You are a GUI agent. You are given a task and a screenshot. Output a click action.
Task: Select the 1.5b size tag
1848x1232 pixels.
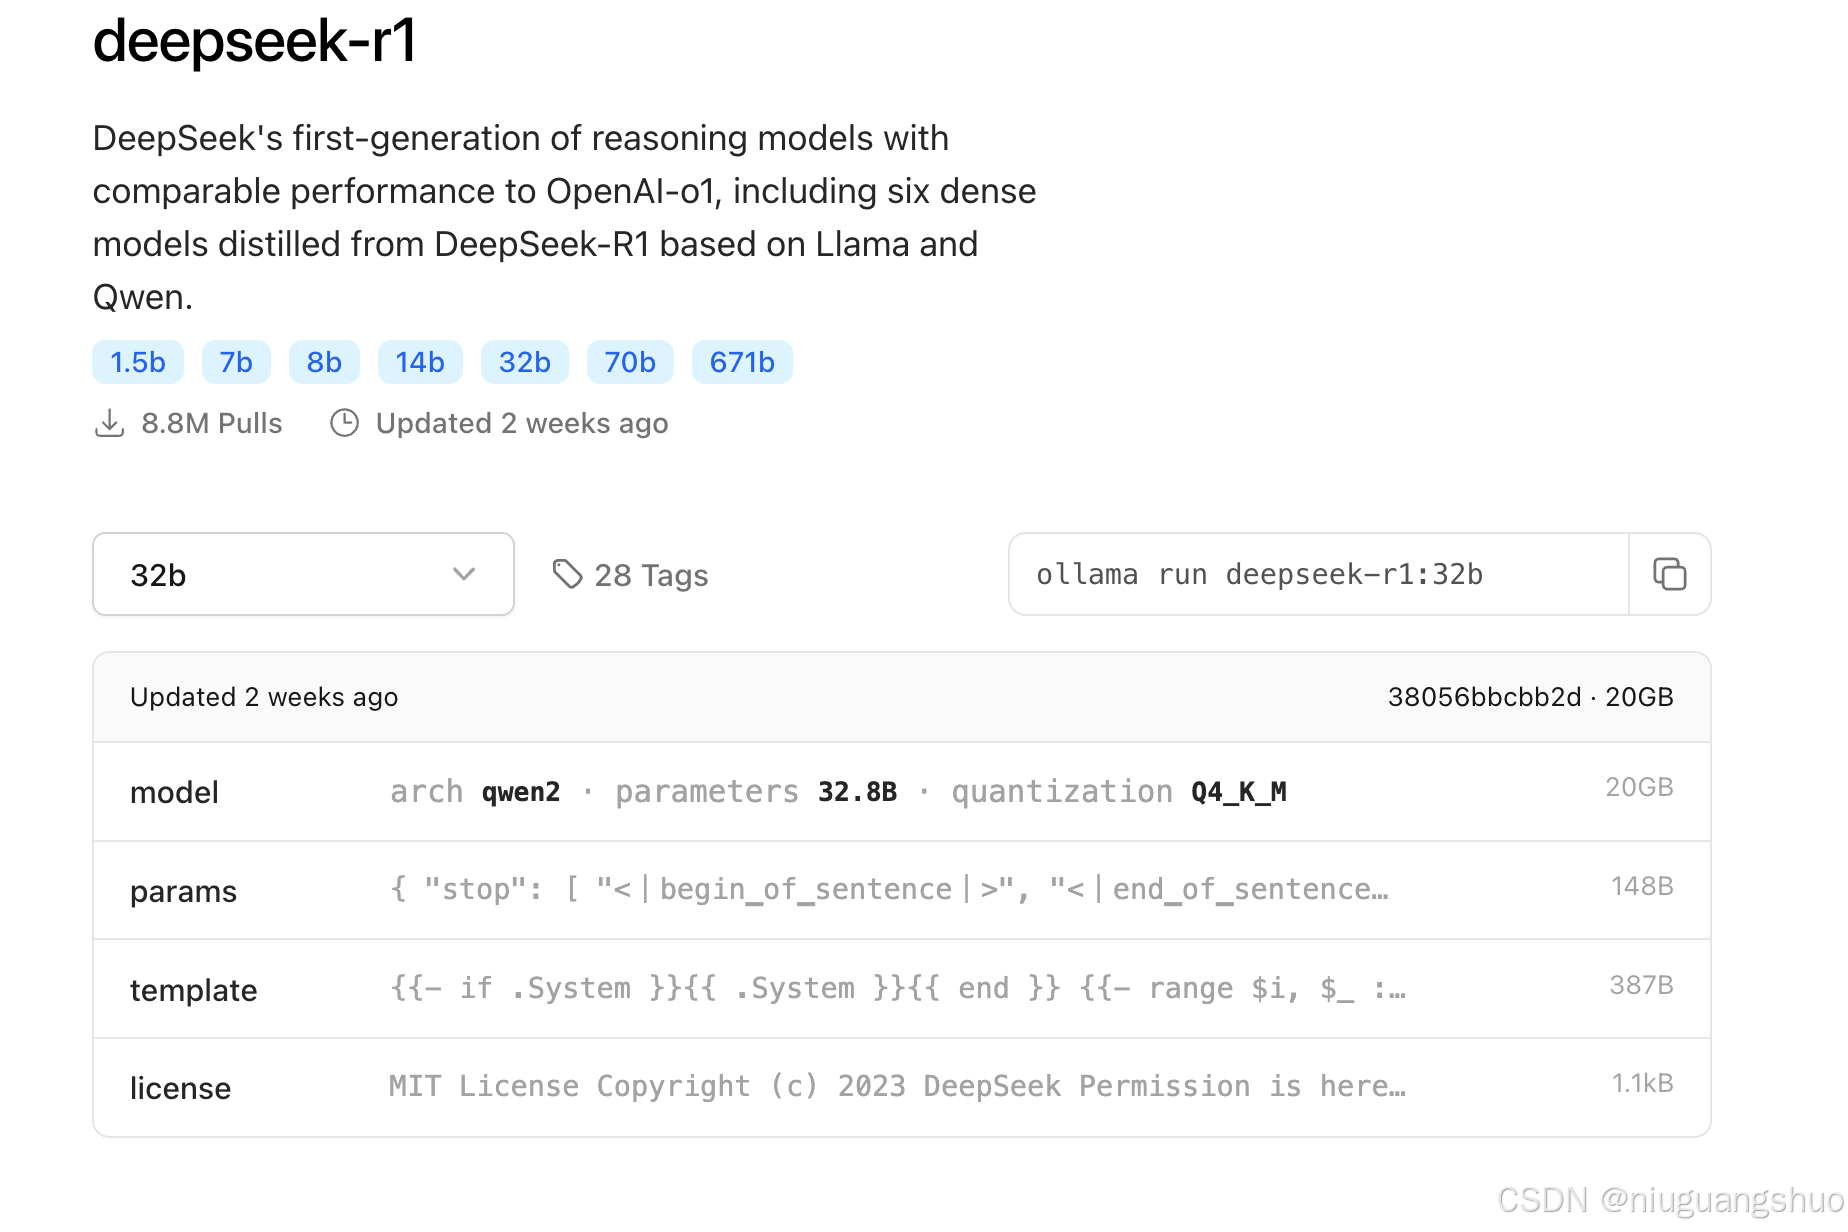(138, 362)
